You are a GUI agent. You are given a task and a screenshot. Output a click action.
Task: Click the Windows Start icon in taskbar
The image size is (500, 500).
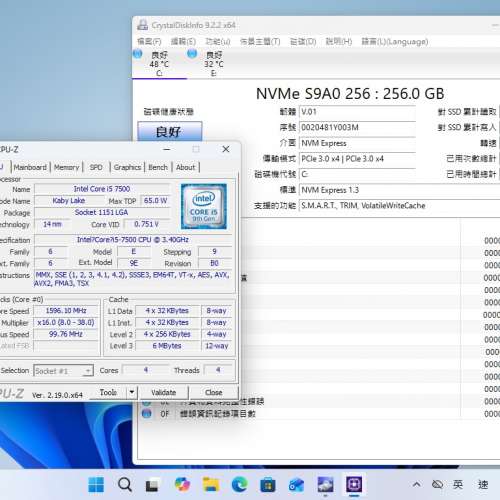point(96,484)
